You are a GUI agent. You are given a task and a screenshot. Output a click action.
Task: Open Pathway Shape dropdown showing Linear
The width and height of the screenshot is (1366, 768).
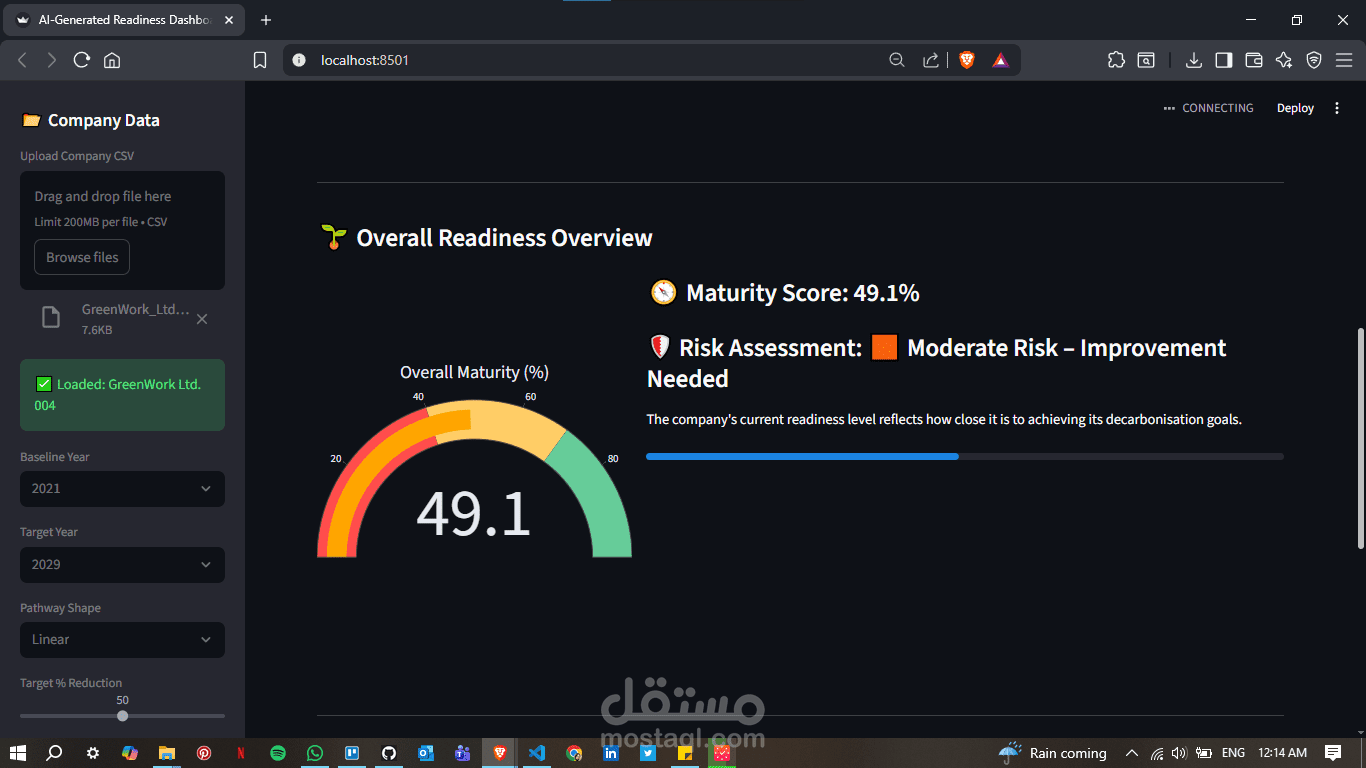coord(122,639)
